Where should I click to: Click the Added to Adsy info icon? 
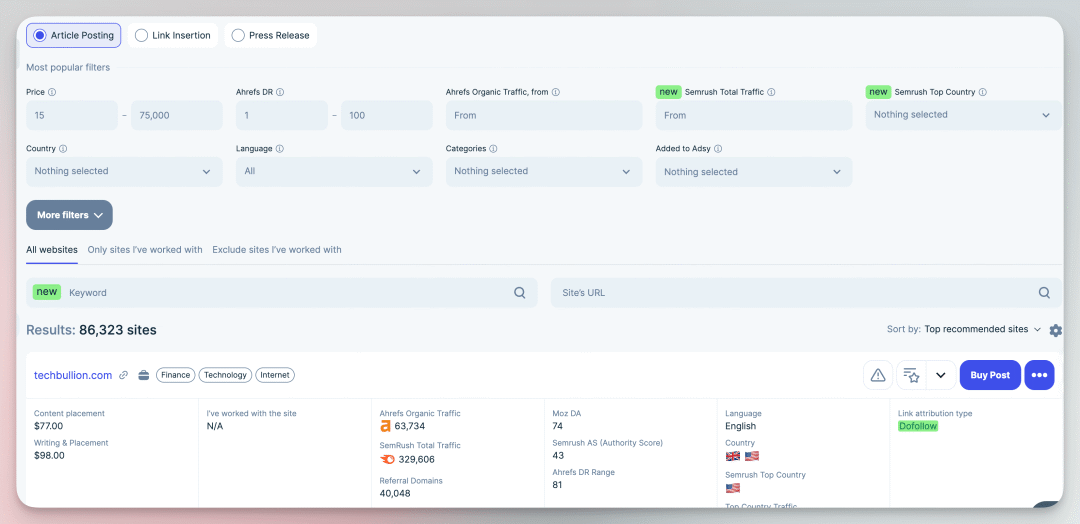[x=718, y=148]
